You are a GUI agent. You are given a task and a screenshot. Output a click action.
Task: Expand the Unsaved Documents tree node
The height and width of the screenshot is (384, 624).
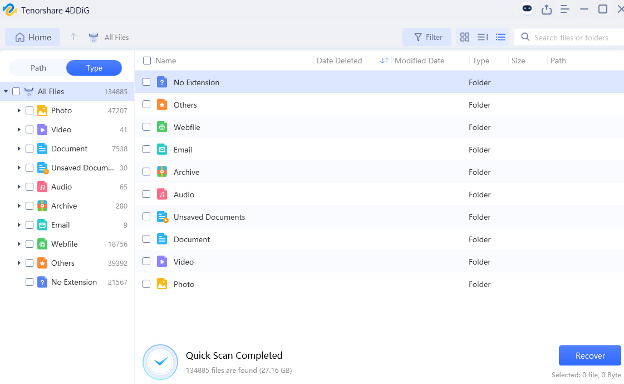(19, 168)
